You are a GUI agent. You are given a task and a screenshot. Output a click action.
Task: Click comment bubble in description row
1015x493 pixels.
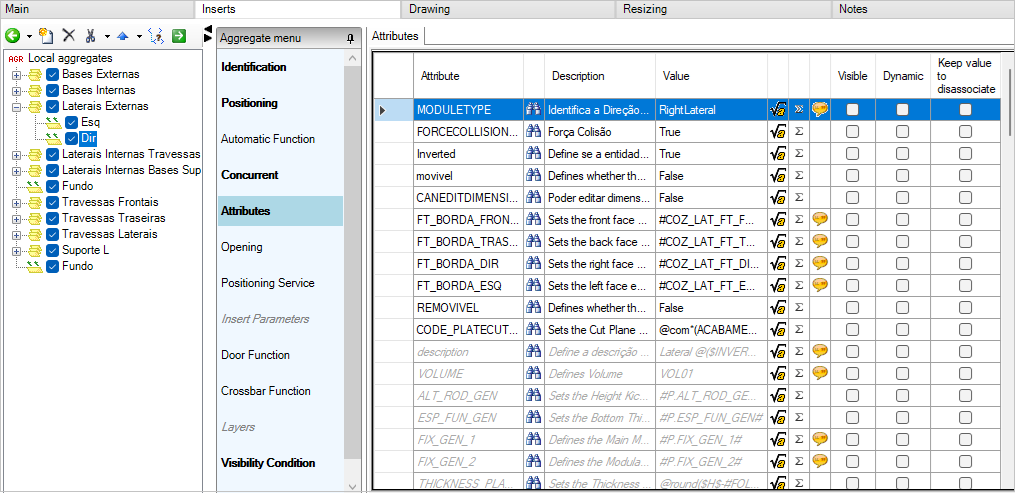[820, 351]
